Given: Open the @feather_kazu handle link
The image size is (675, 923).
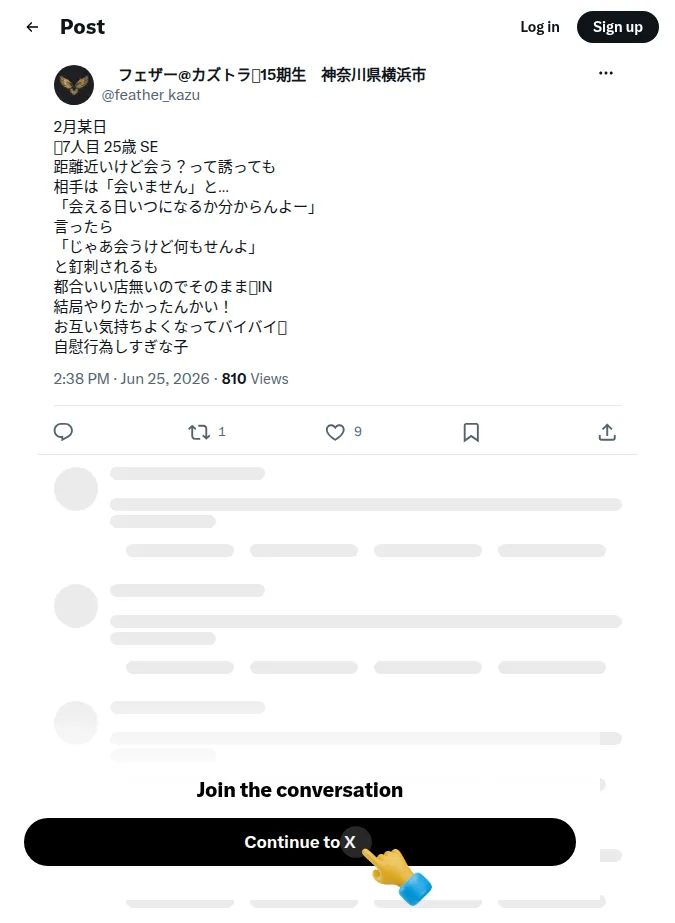Looking at the screenshot, I should click(x=151, y=95).
